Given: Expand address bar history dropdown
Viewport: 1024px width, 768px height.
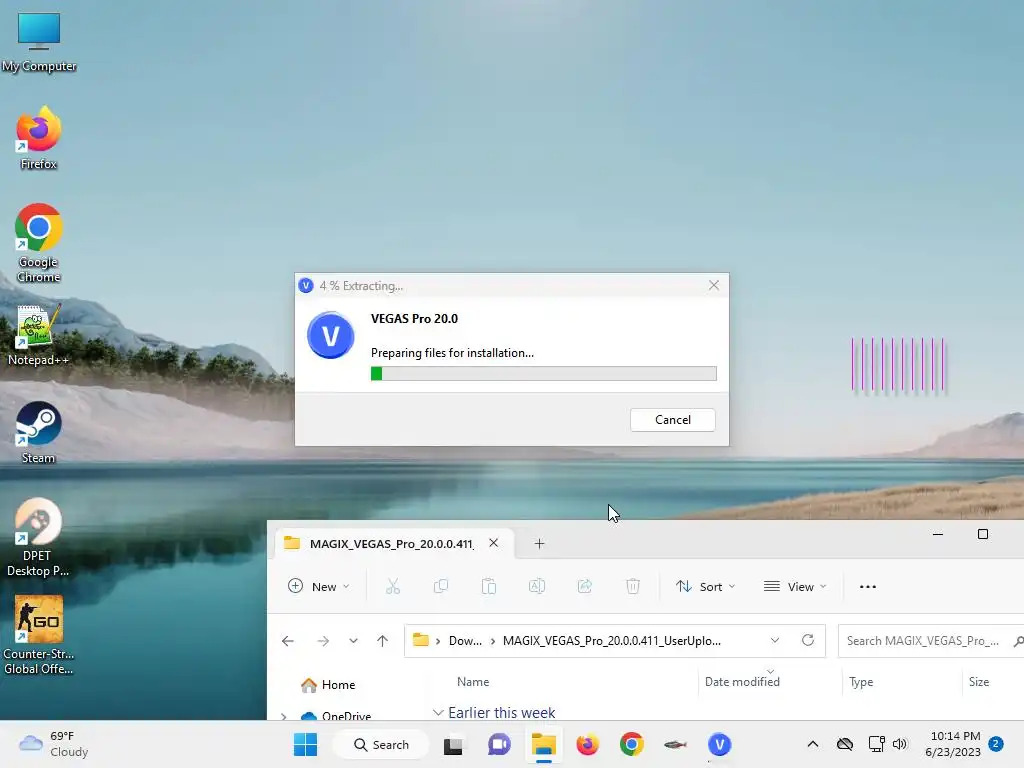Looking at the screenshot, I should [x=775, y=641].
